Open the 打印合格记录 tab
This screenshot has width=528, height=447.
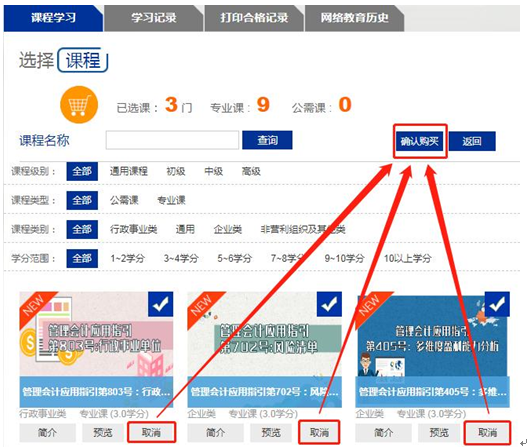(x=254, y=18)
